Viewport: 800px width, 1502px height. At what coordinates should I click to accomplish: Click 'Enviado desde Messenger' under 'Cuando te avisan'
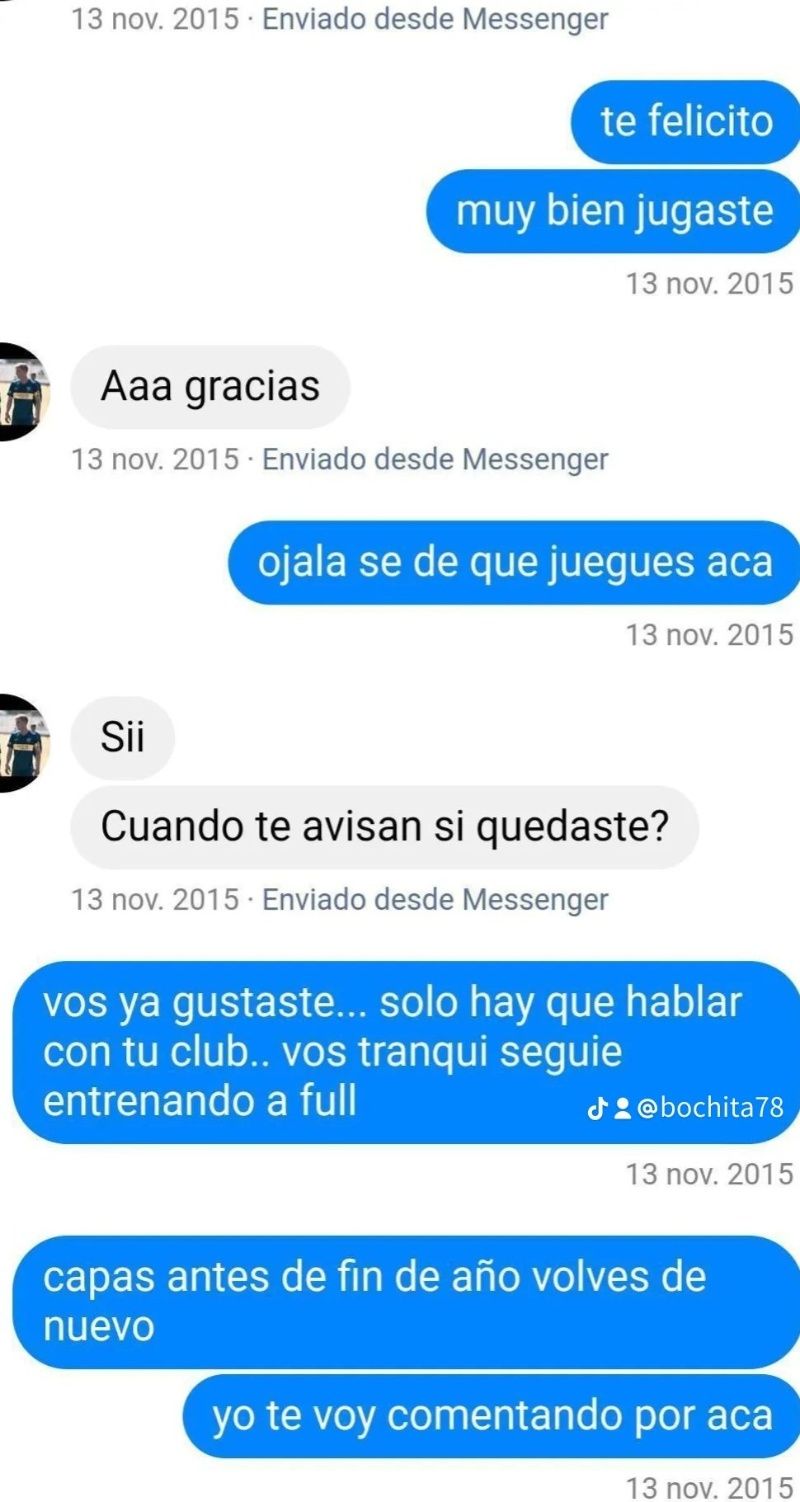coord(435,899)
